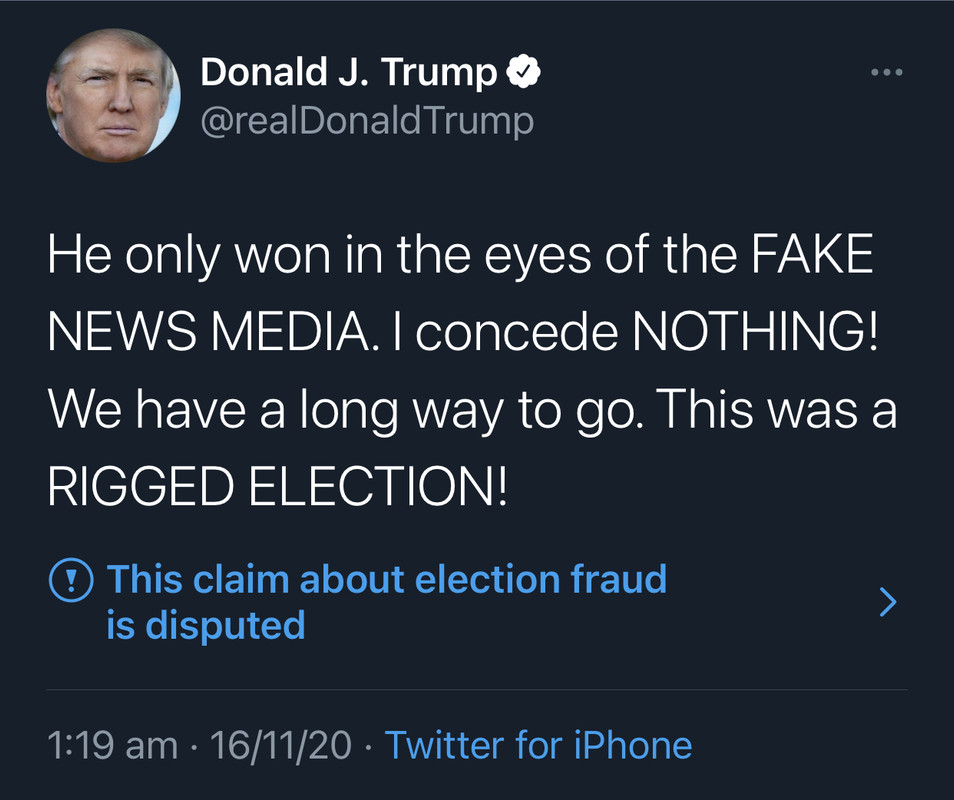The image size is (954, 800).
Task: Open the Twitter for iPhone source link
Action: [x=538, y=745]
